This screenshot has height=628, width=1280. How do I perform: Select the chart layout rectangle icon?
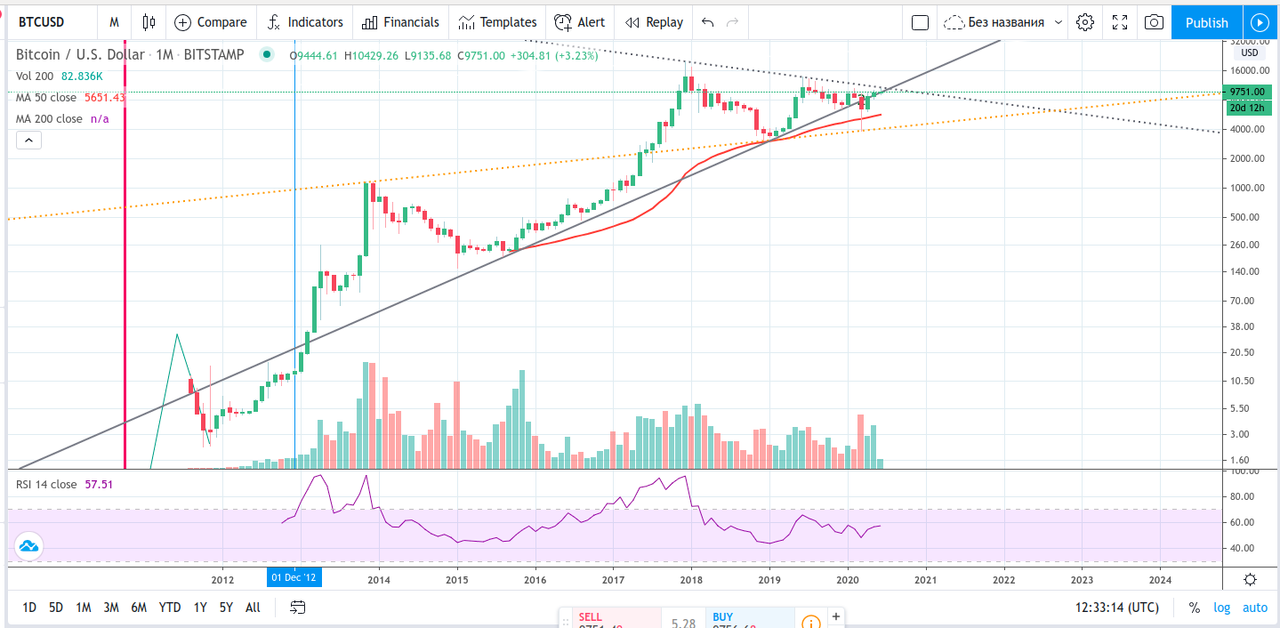tap(920, 22)
